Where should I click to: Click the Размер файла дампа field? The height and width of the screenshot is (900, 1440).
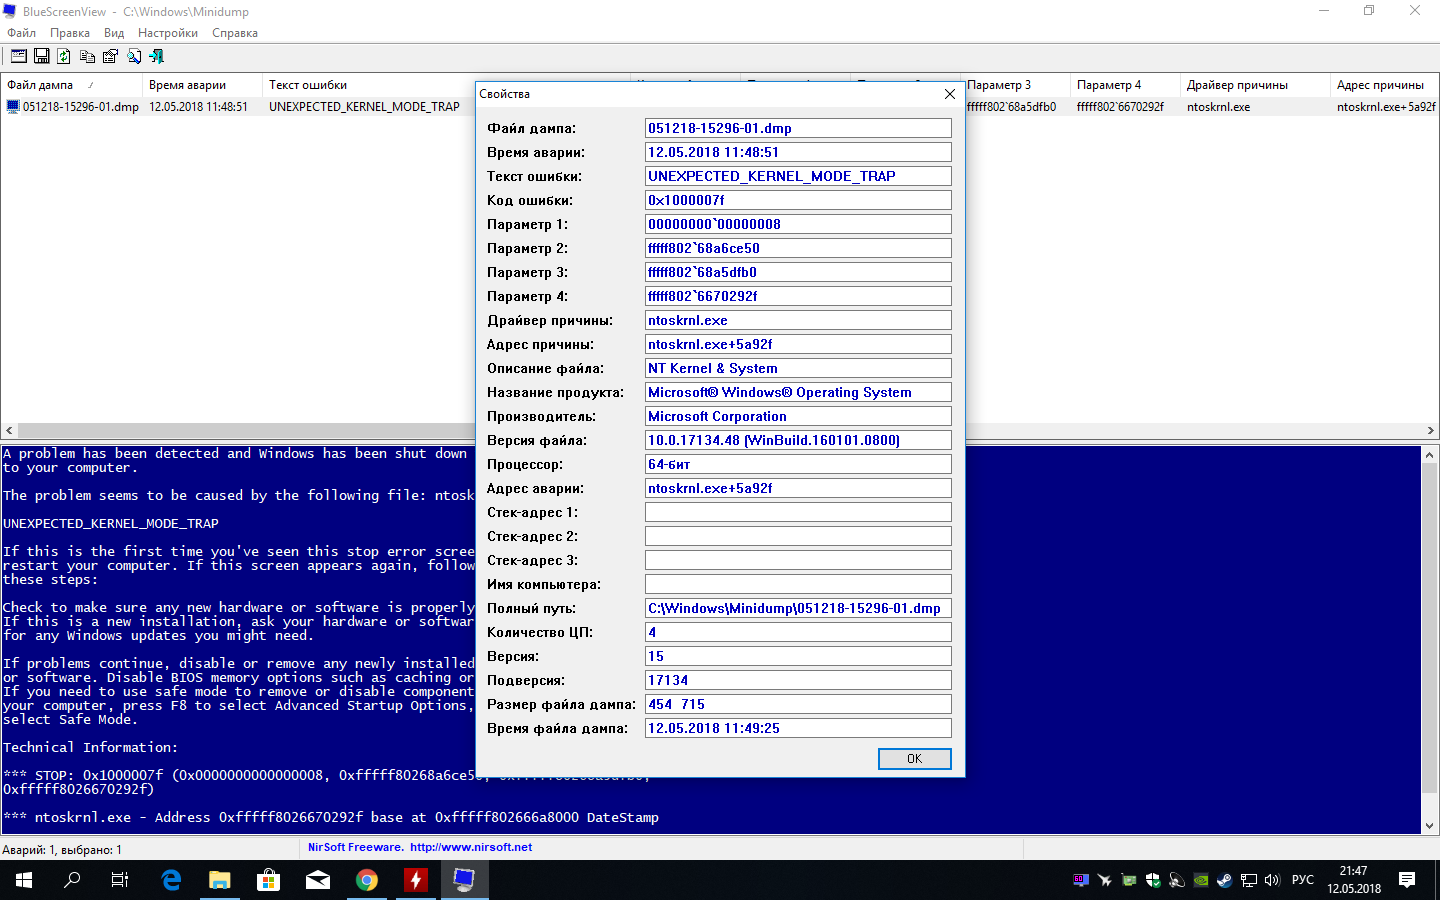point(798,704)
